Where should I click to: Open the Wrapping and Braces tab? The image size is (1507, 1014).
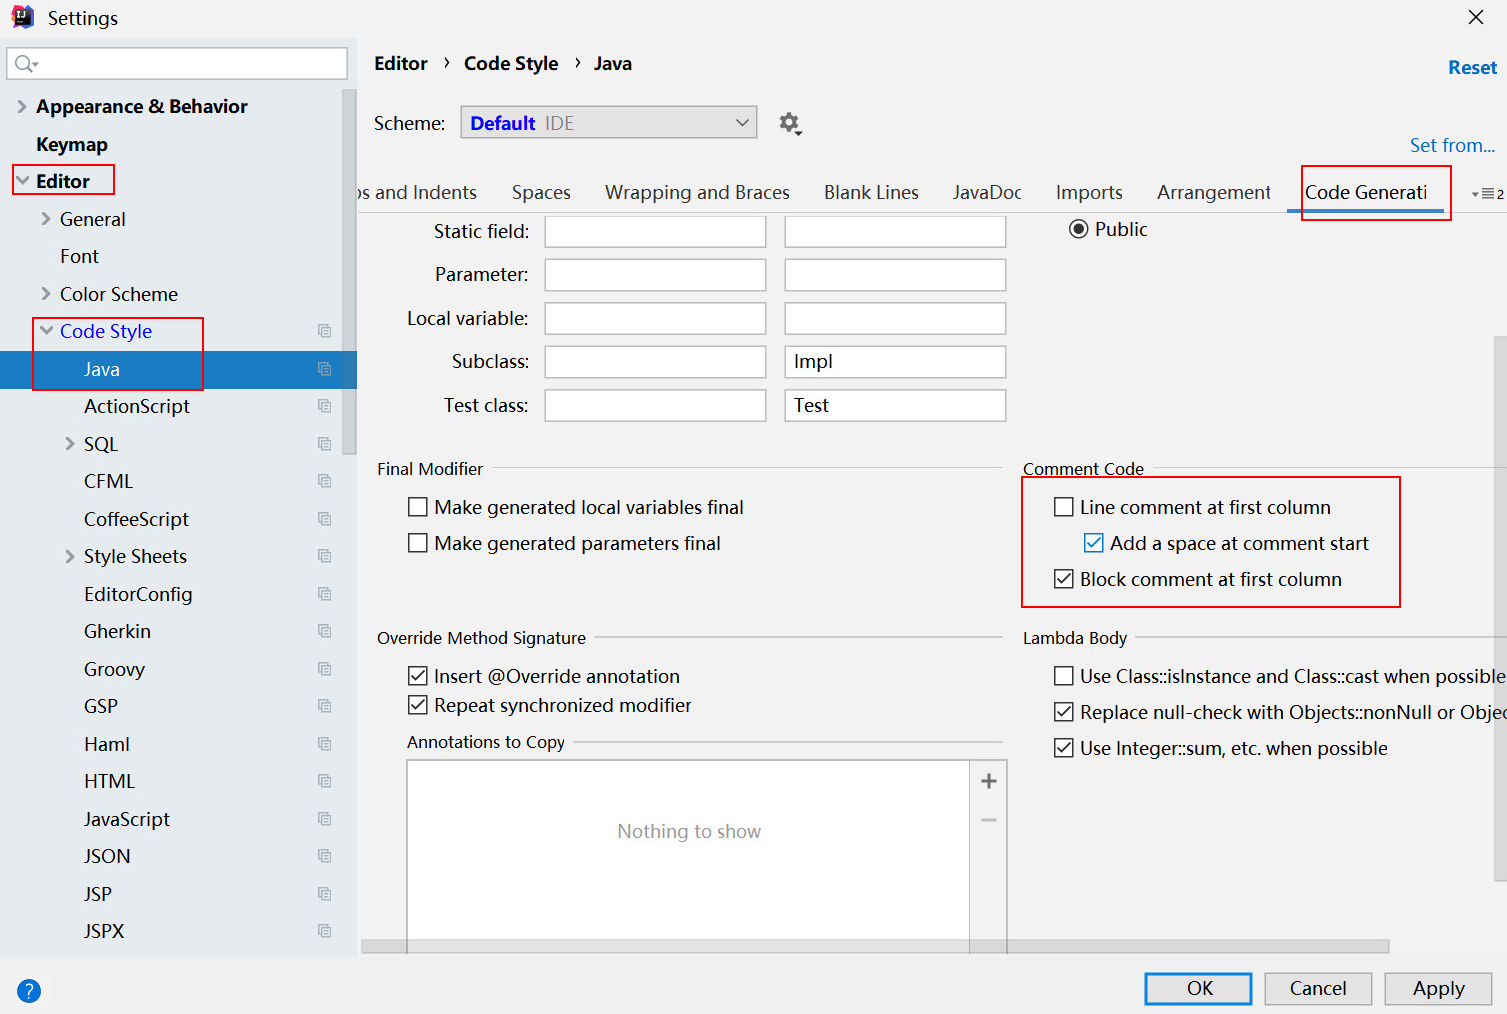[x=697, y=192]
